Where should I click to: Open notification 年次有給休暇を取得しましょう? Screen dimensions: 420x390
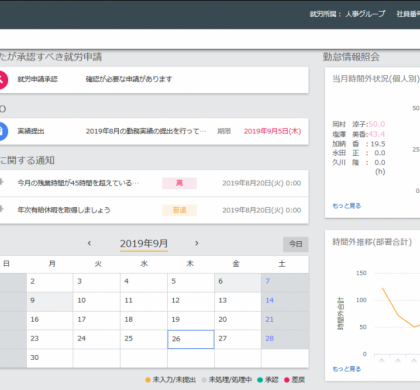pyautogui.click(x=64, y=210)
